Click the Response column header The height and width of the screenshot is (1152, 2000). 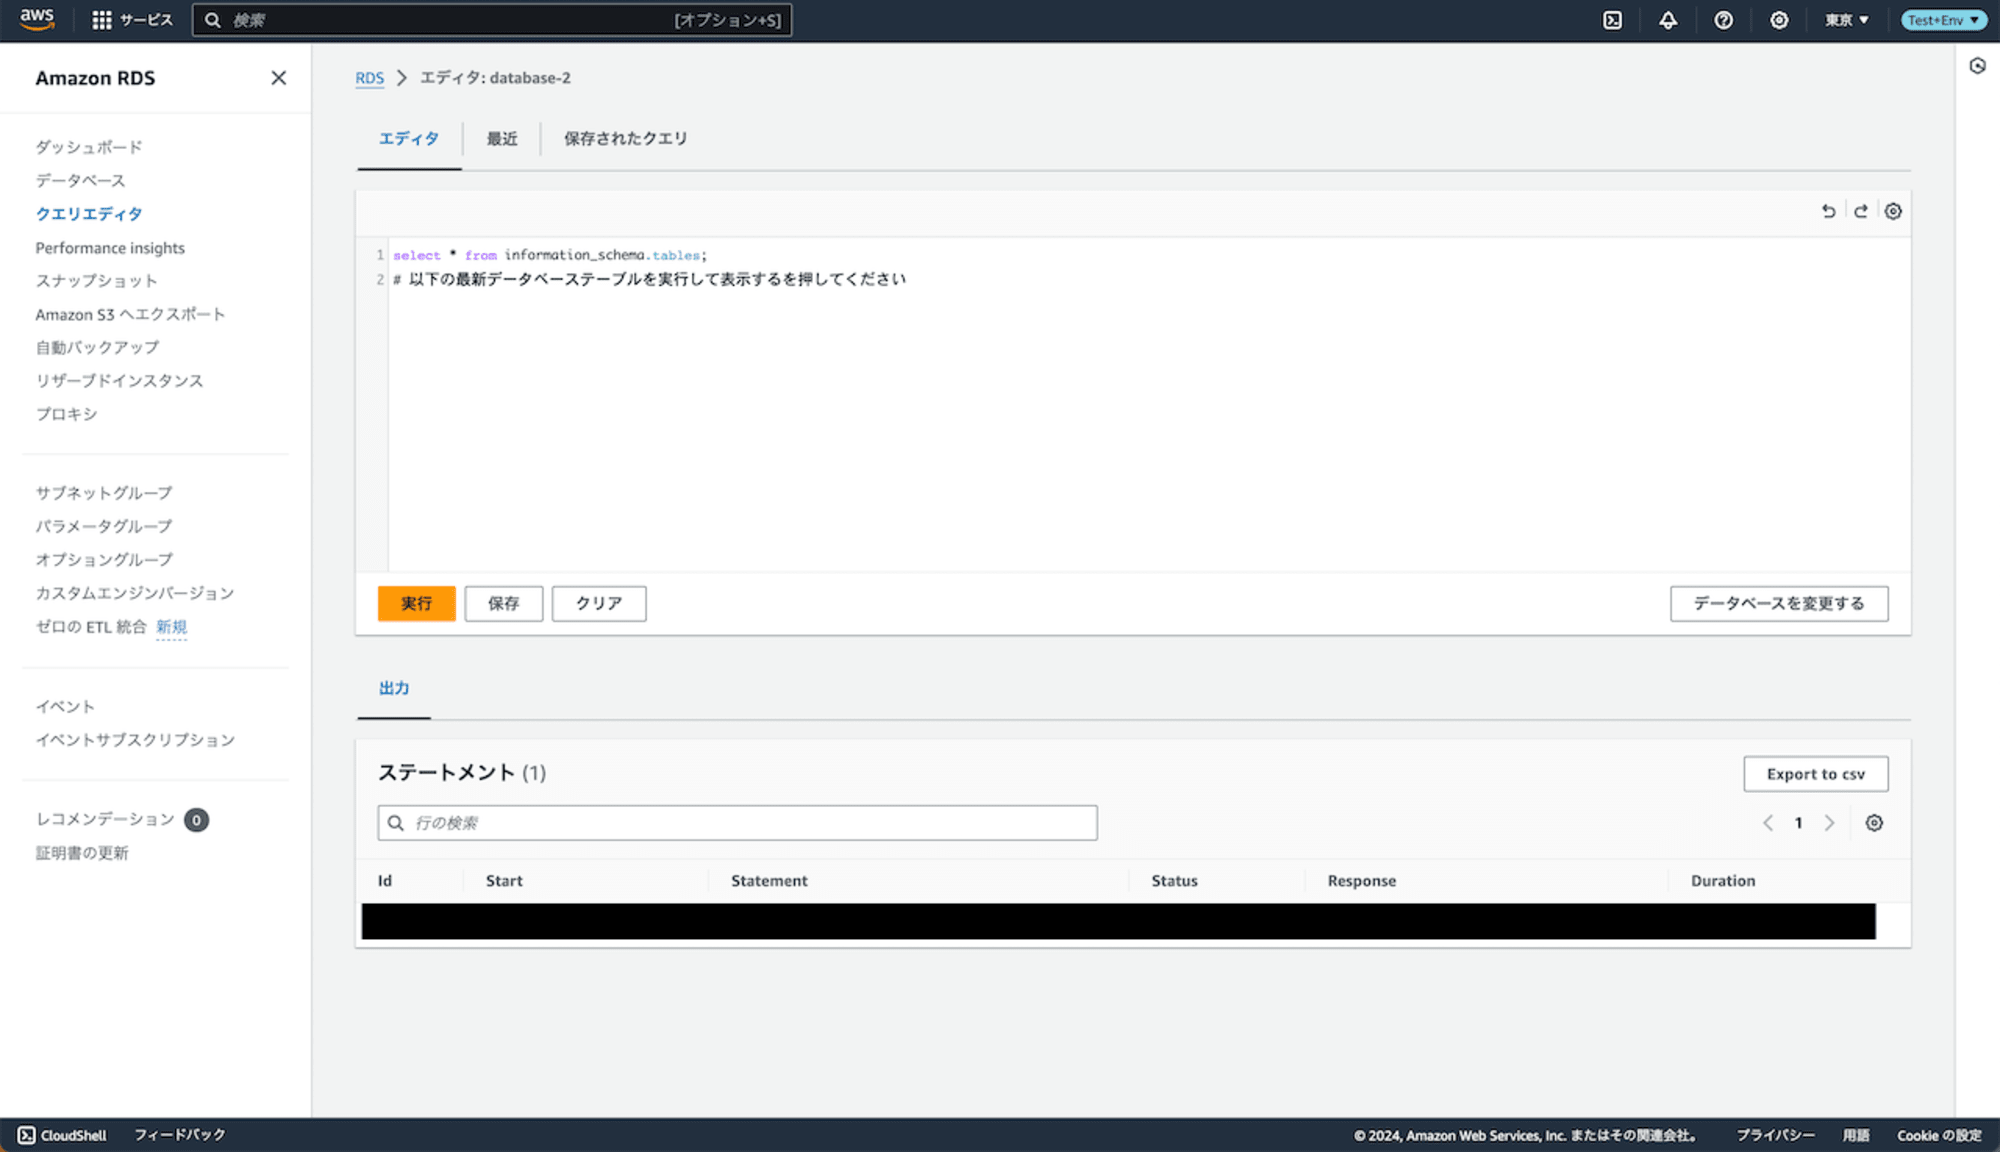1362,881
